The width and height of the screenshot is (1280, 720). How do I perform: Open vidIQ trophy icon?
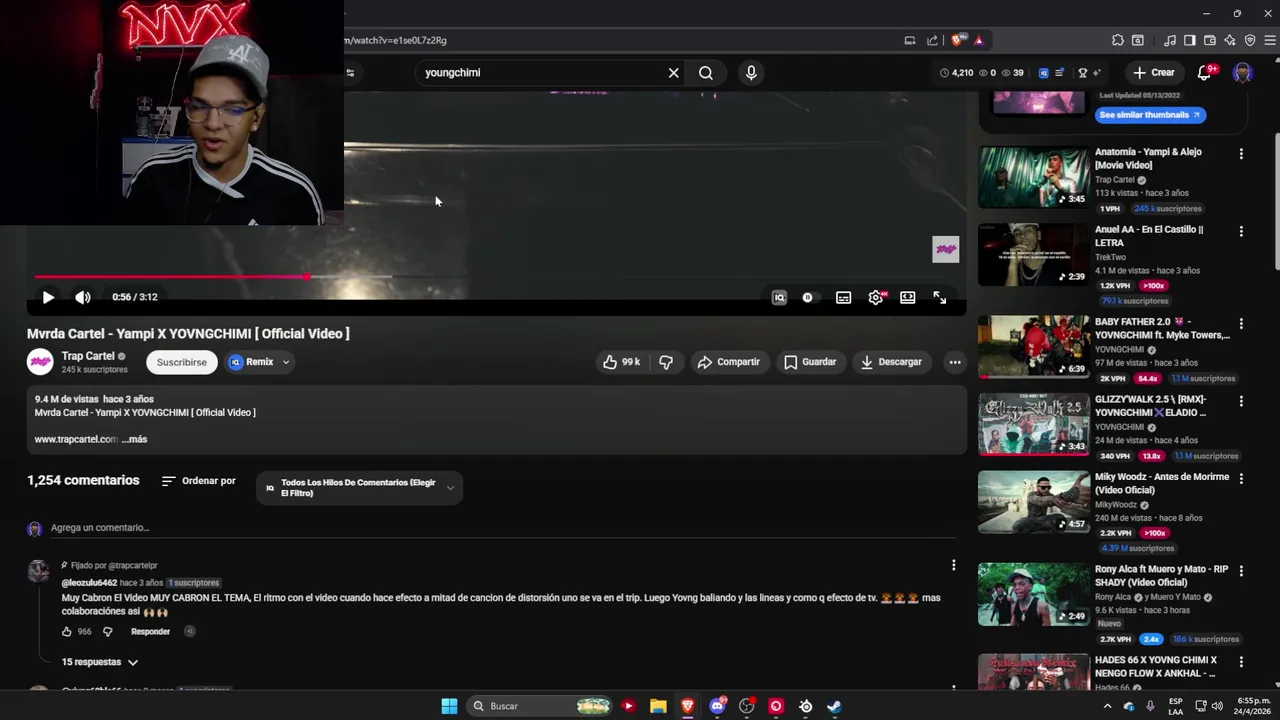1082,72
